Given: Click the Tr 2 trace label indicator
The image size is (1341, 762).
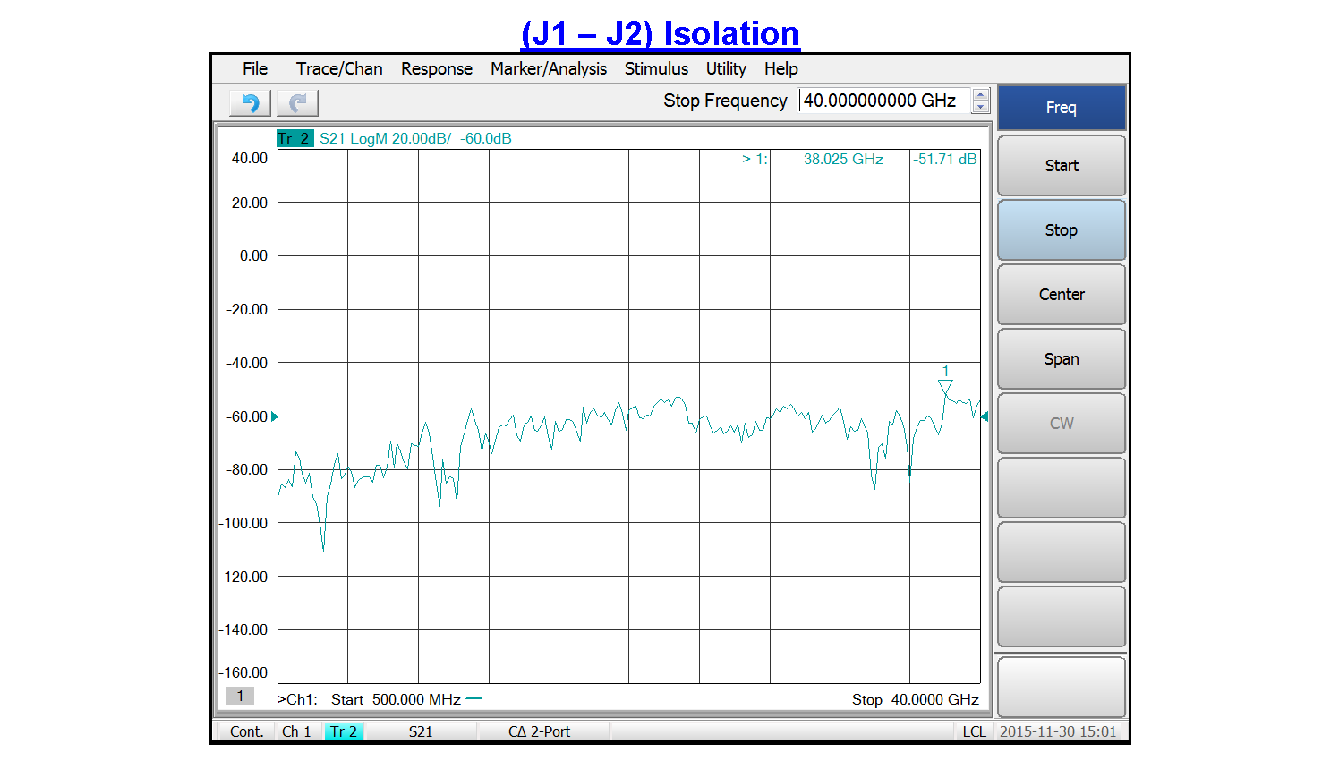Looking at the screenshot, I should (x=294, y=139).
